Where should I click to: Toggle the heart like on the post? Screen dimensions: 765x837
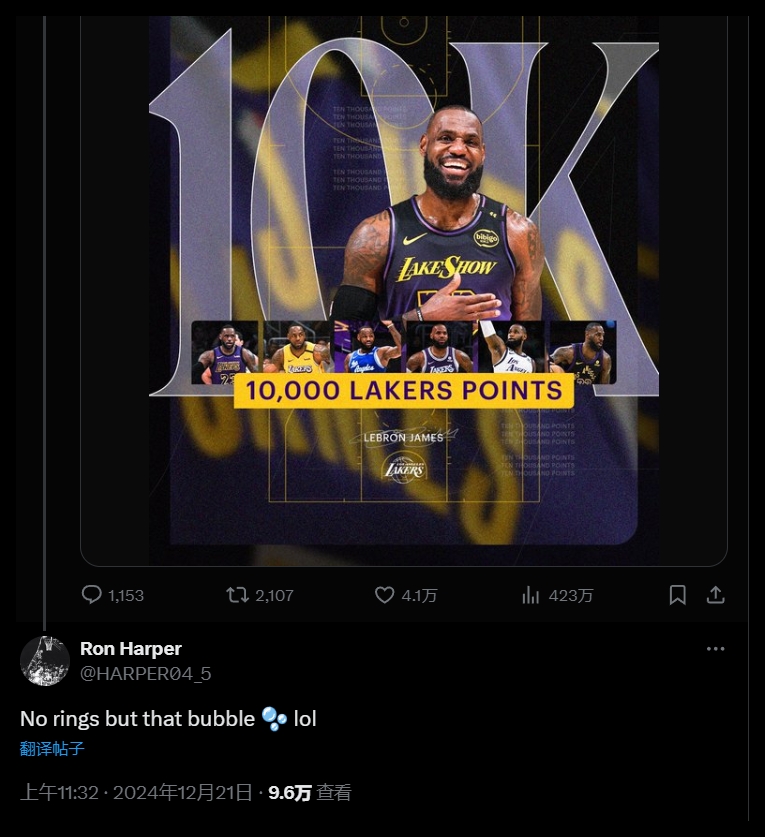pos(385,595)
